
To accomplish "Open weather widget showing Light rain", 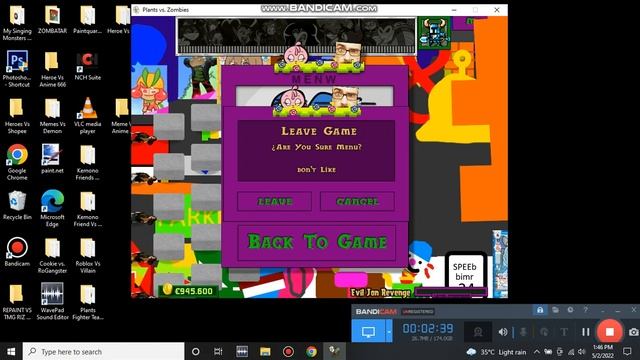I will click(496, 352).
